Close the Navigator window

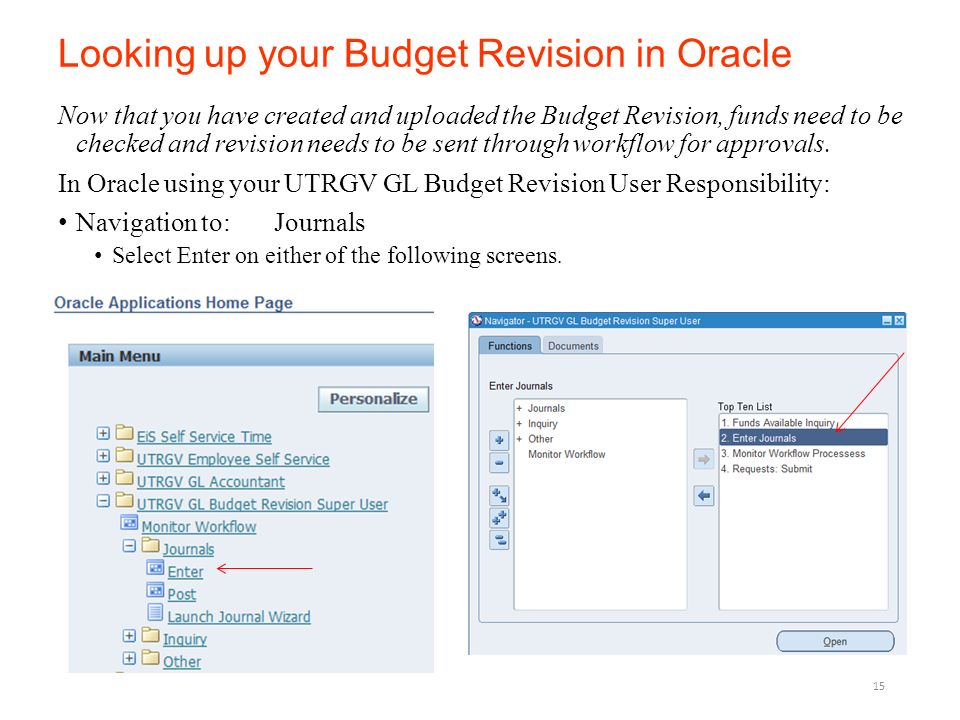899,320
